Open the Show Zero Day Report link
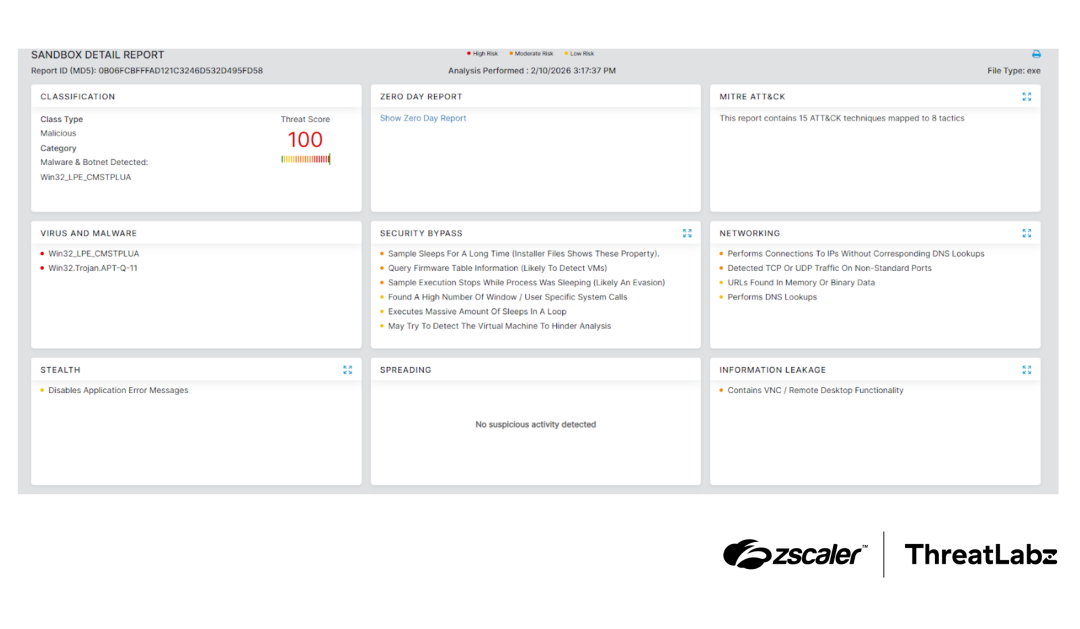Viewport: 1080px width, 629px height. coord(423,118)
